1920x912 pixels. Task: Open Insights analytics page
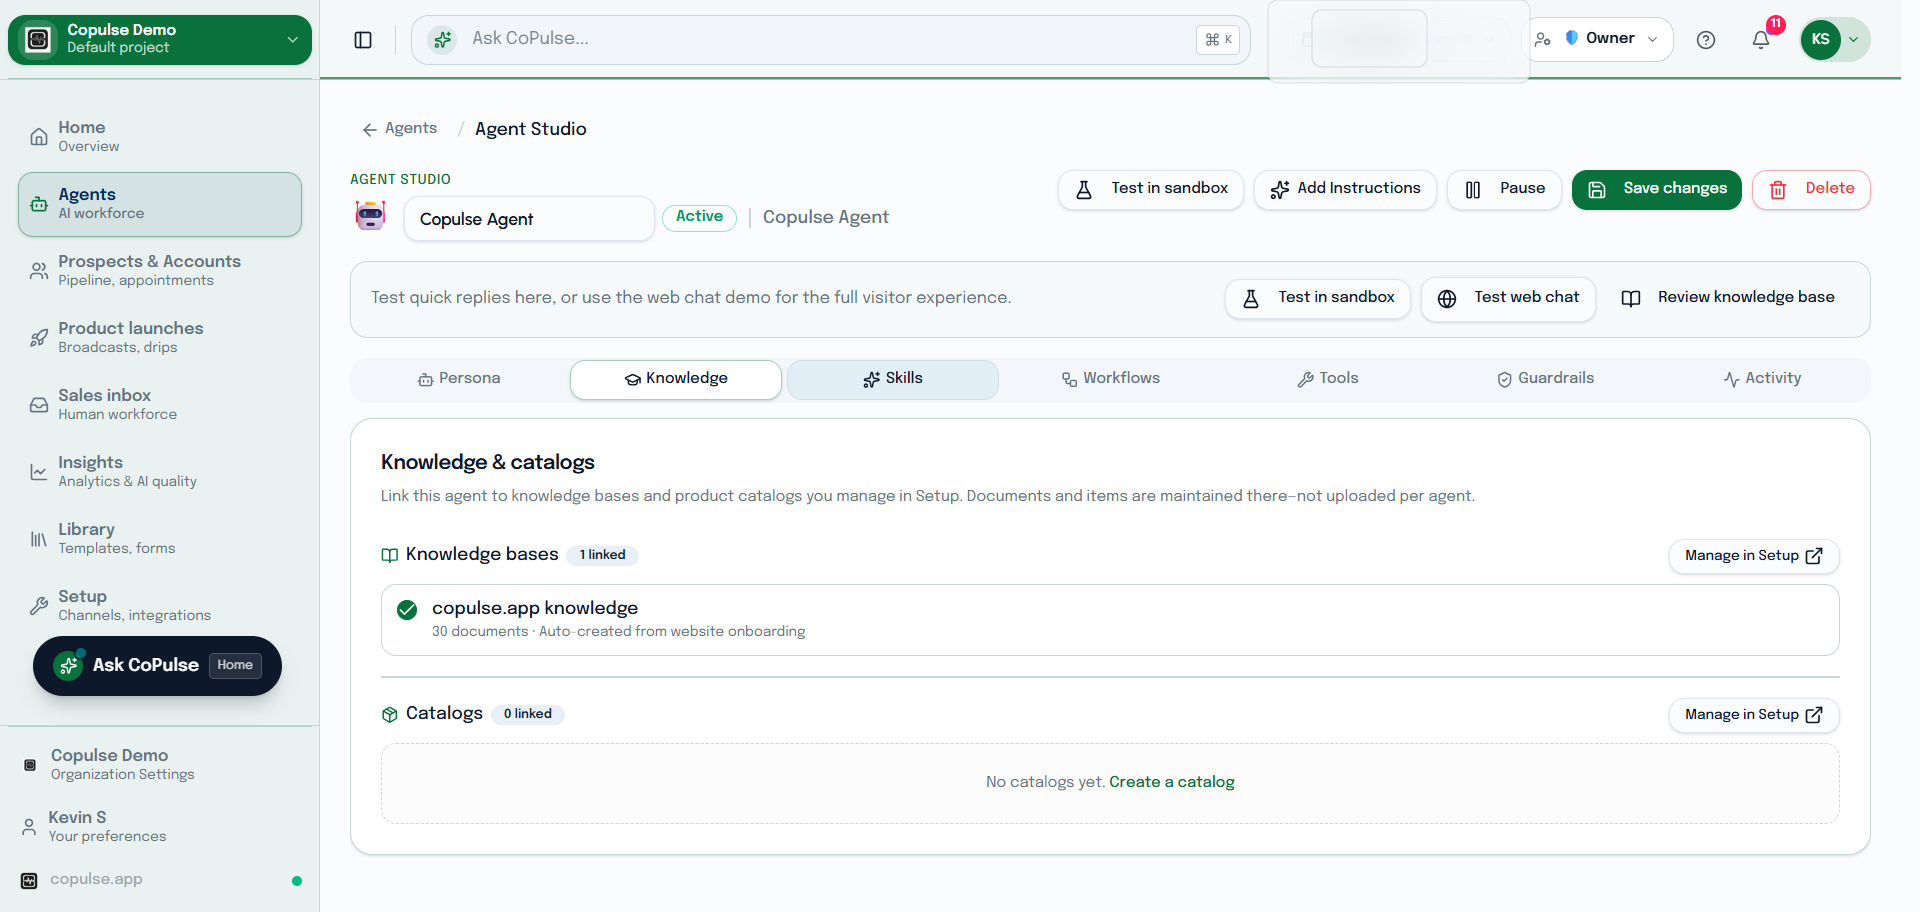tap(160, 472)
